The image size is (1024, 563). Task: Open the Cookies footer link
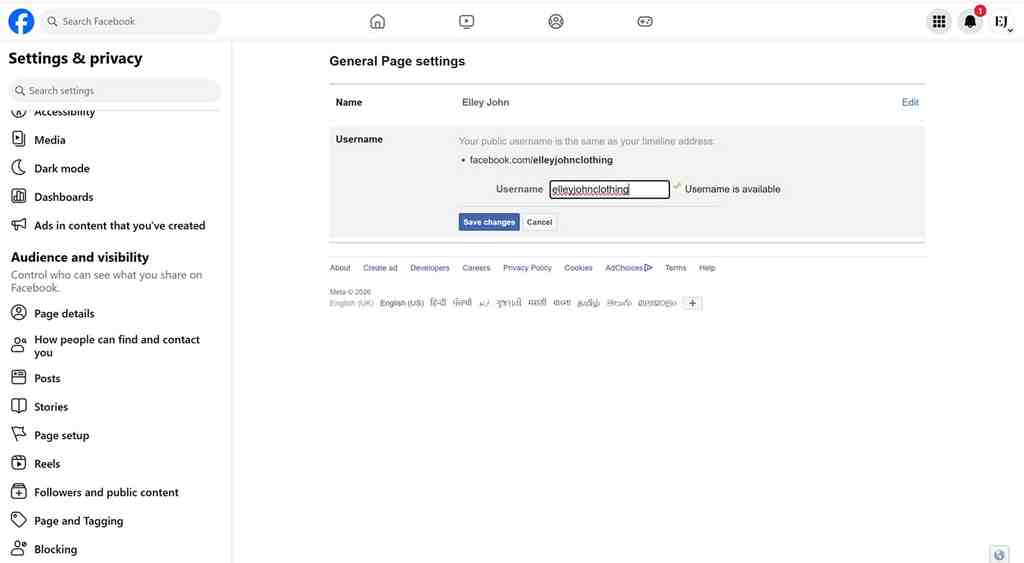(x=578, y=268)
